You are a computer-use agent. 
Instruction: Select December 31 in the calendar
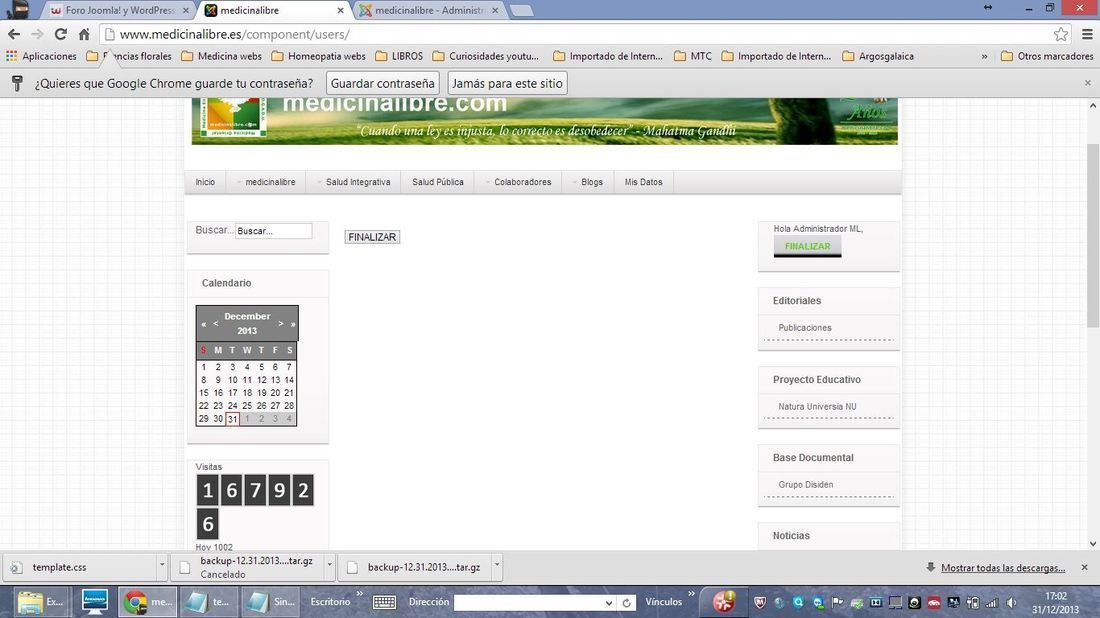point(232,419)
